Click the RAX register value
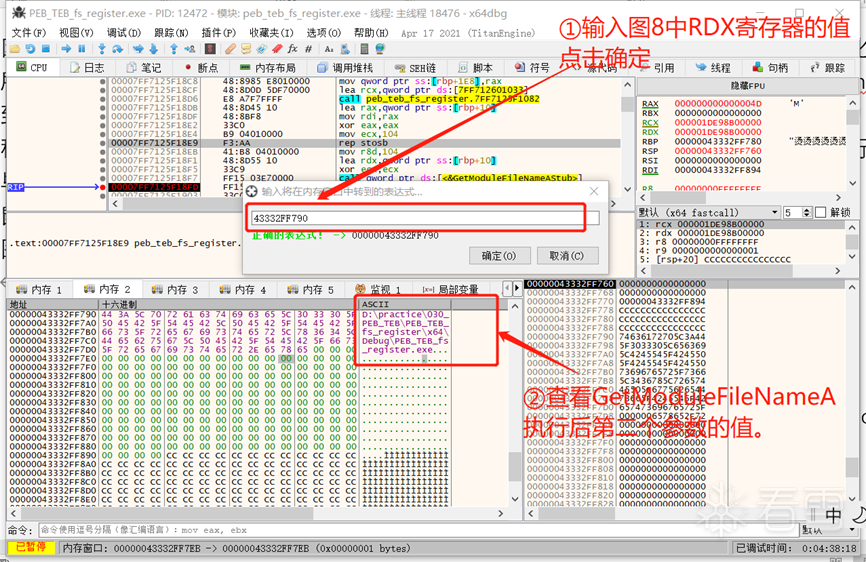866x562 pixels. [x=718, y=104]
